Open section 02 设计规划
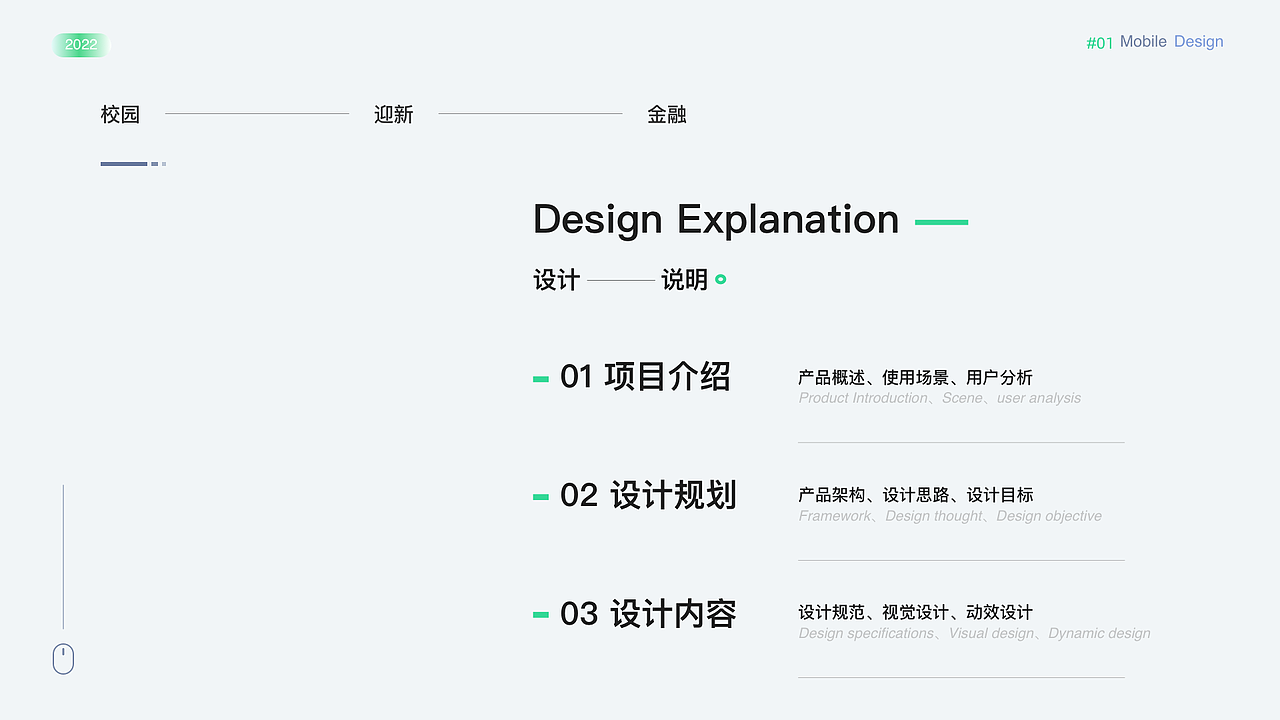1280x720 pixels. click(648, 495)
